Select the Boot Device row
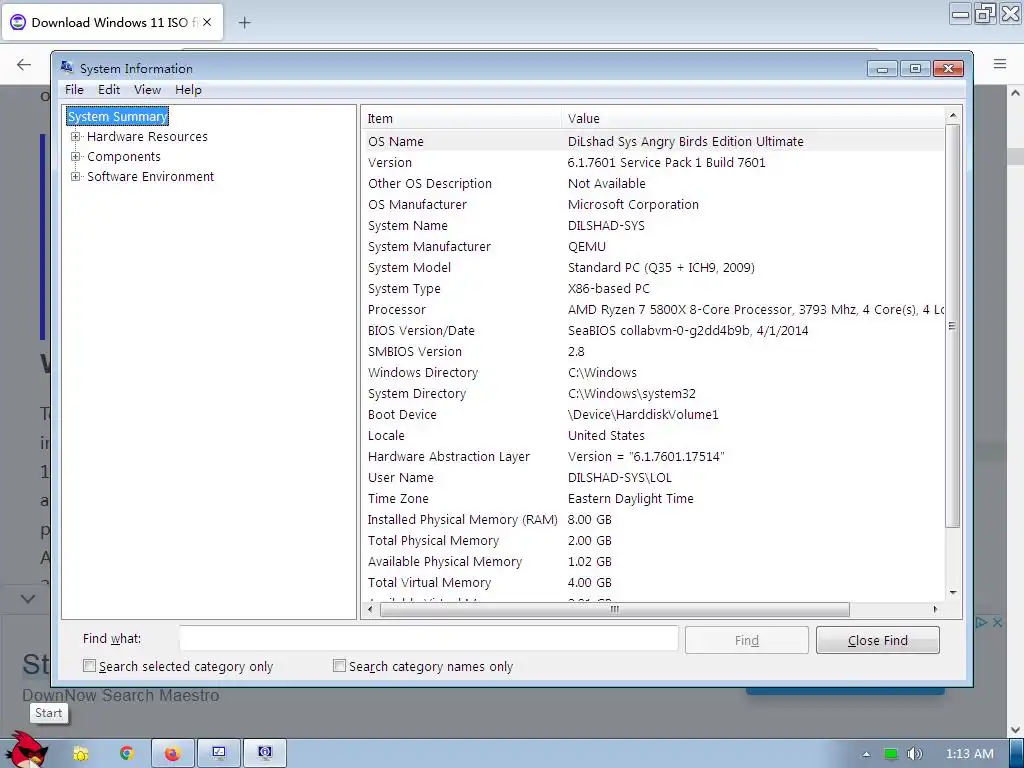1024x768 pixels. (653, 415)
